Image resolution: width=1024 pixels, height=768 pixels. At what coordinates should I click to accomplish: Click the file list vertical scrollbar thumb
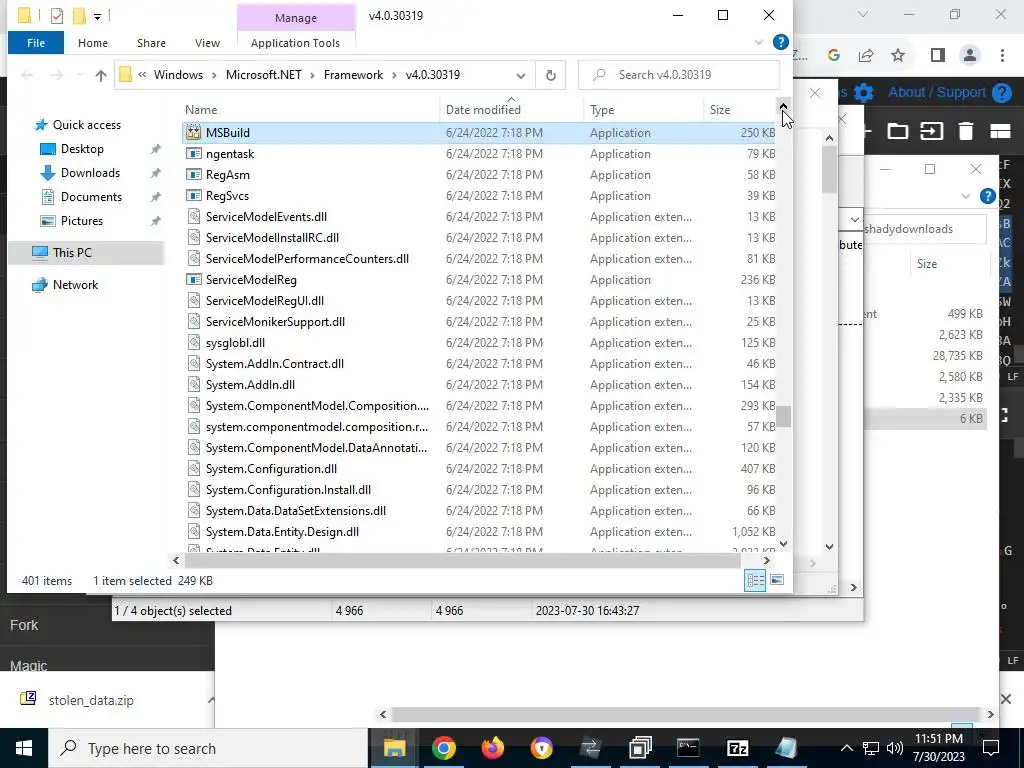783,416
